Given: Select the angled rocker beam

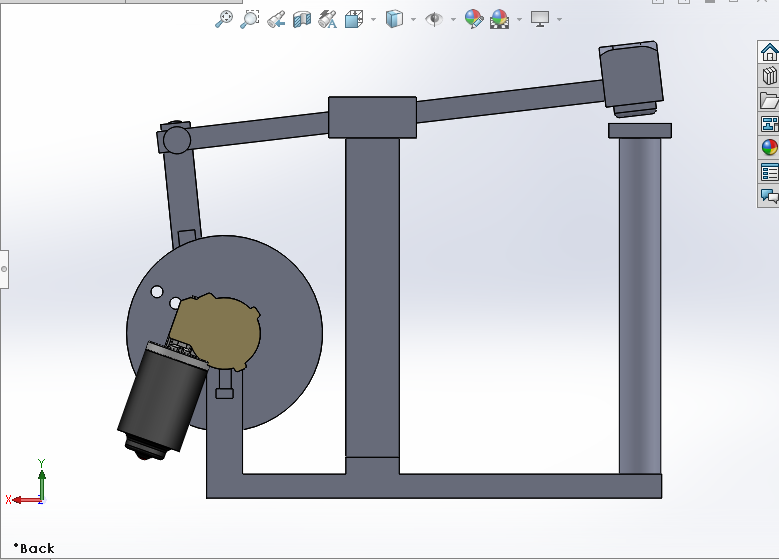Looking at the screenshot, I should [x=507, y=102].
